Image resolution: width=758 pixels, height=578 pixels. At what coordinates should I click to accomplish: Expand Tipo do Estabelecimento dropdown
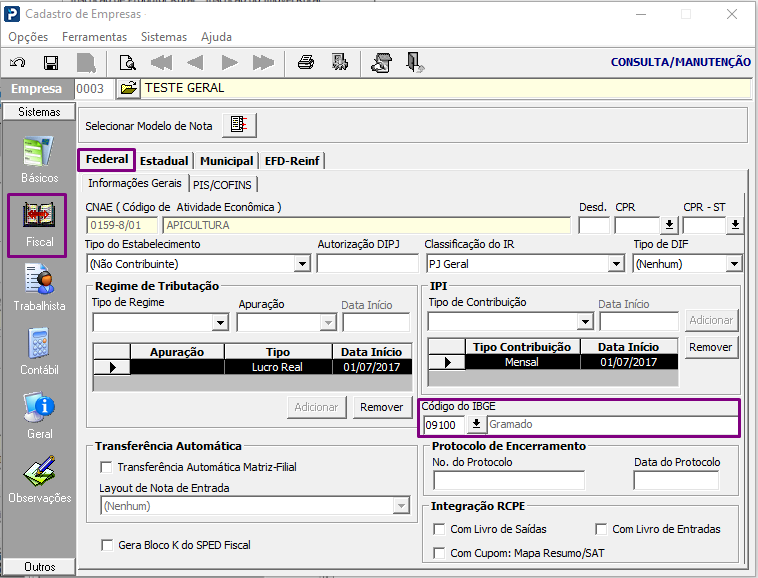(302, 264)
